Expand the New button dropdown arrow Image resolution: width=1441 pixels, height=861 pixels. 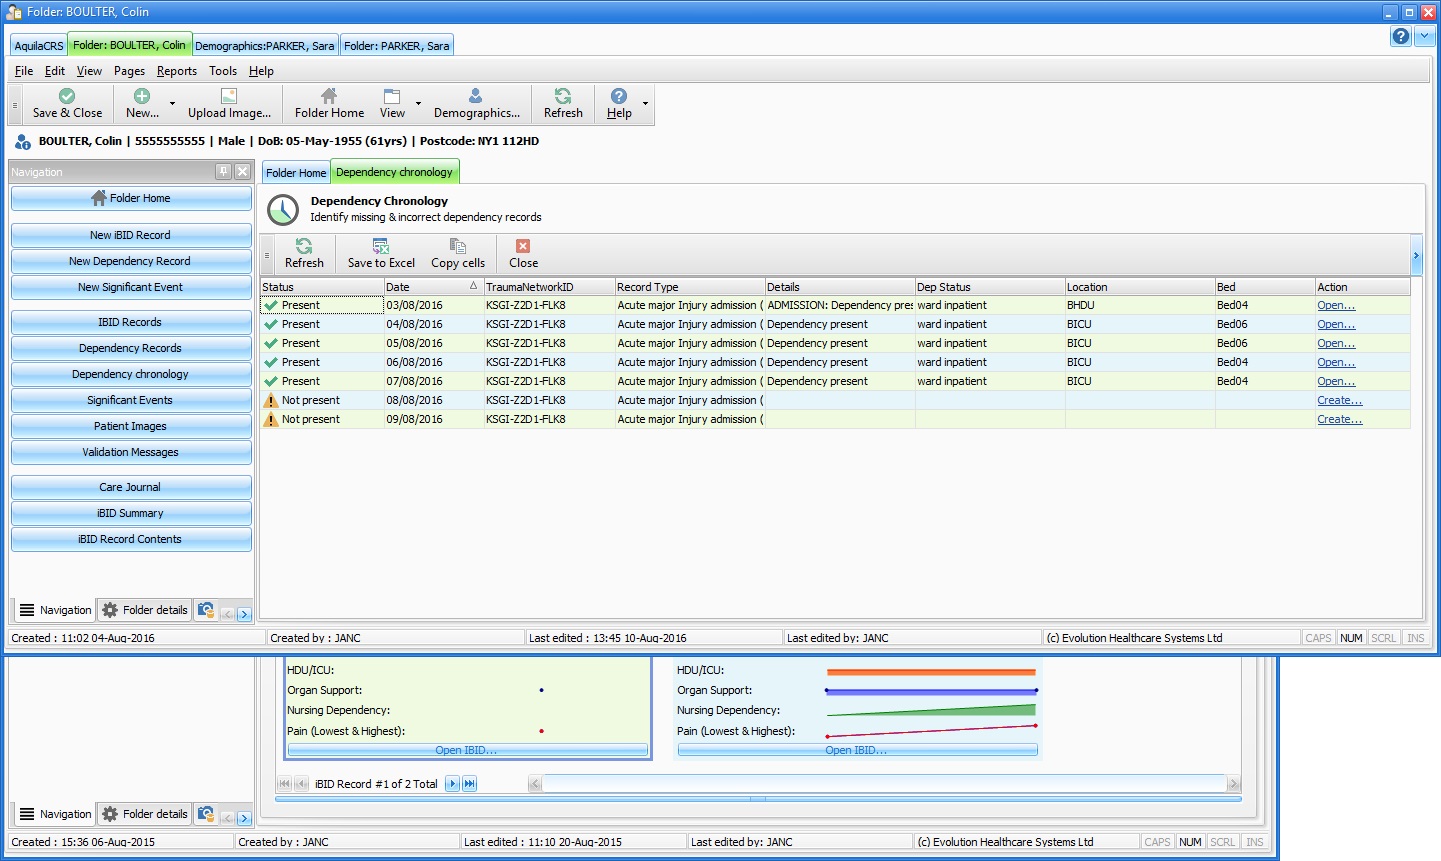click(x=172, y=104)
